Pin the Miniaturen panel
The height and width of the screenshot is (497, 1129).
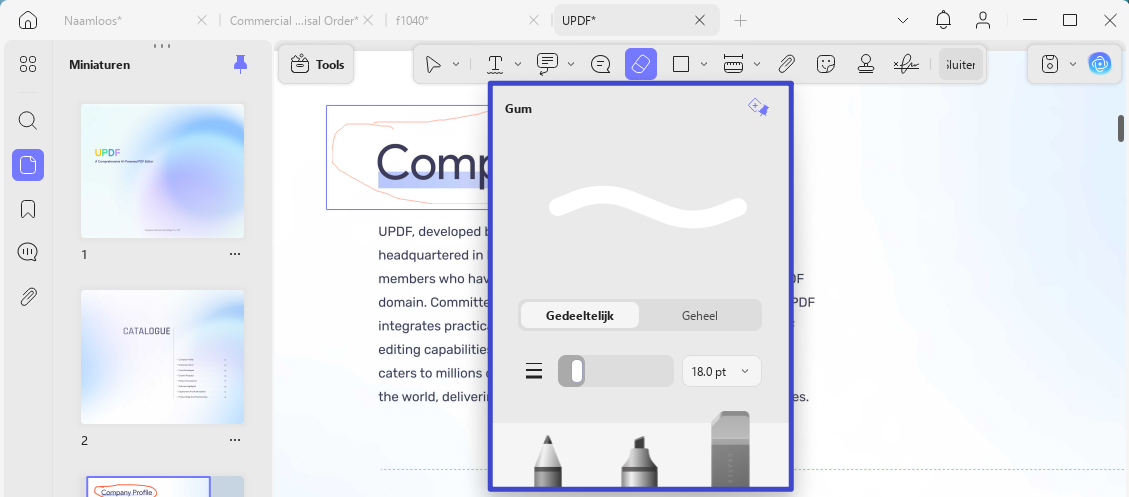(x=240, y=64)
